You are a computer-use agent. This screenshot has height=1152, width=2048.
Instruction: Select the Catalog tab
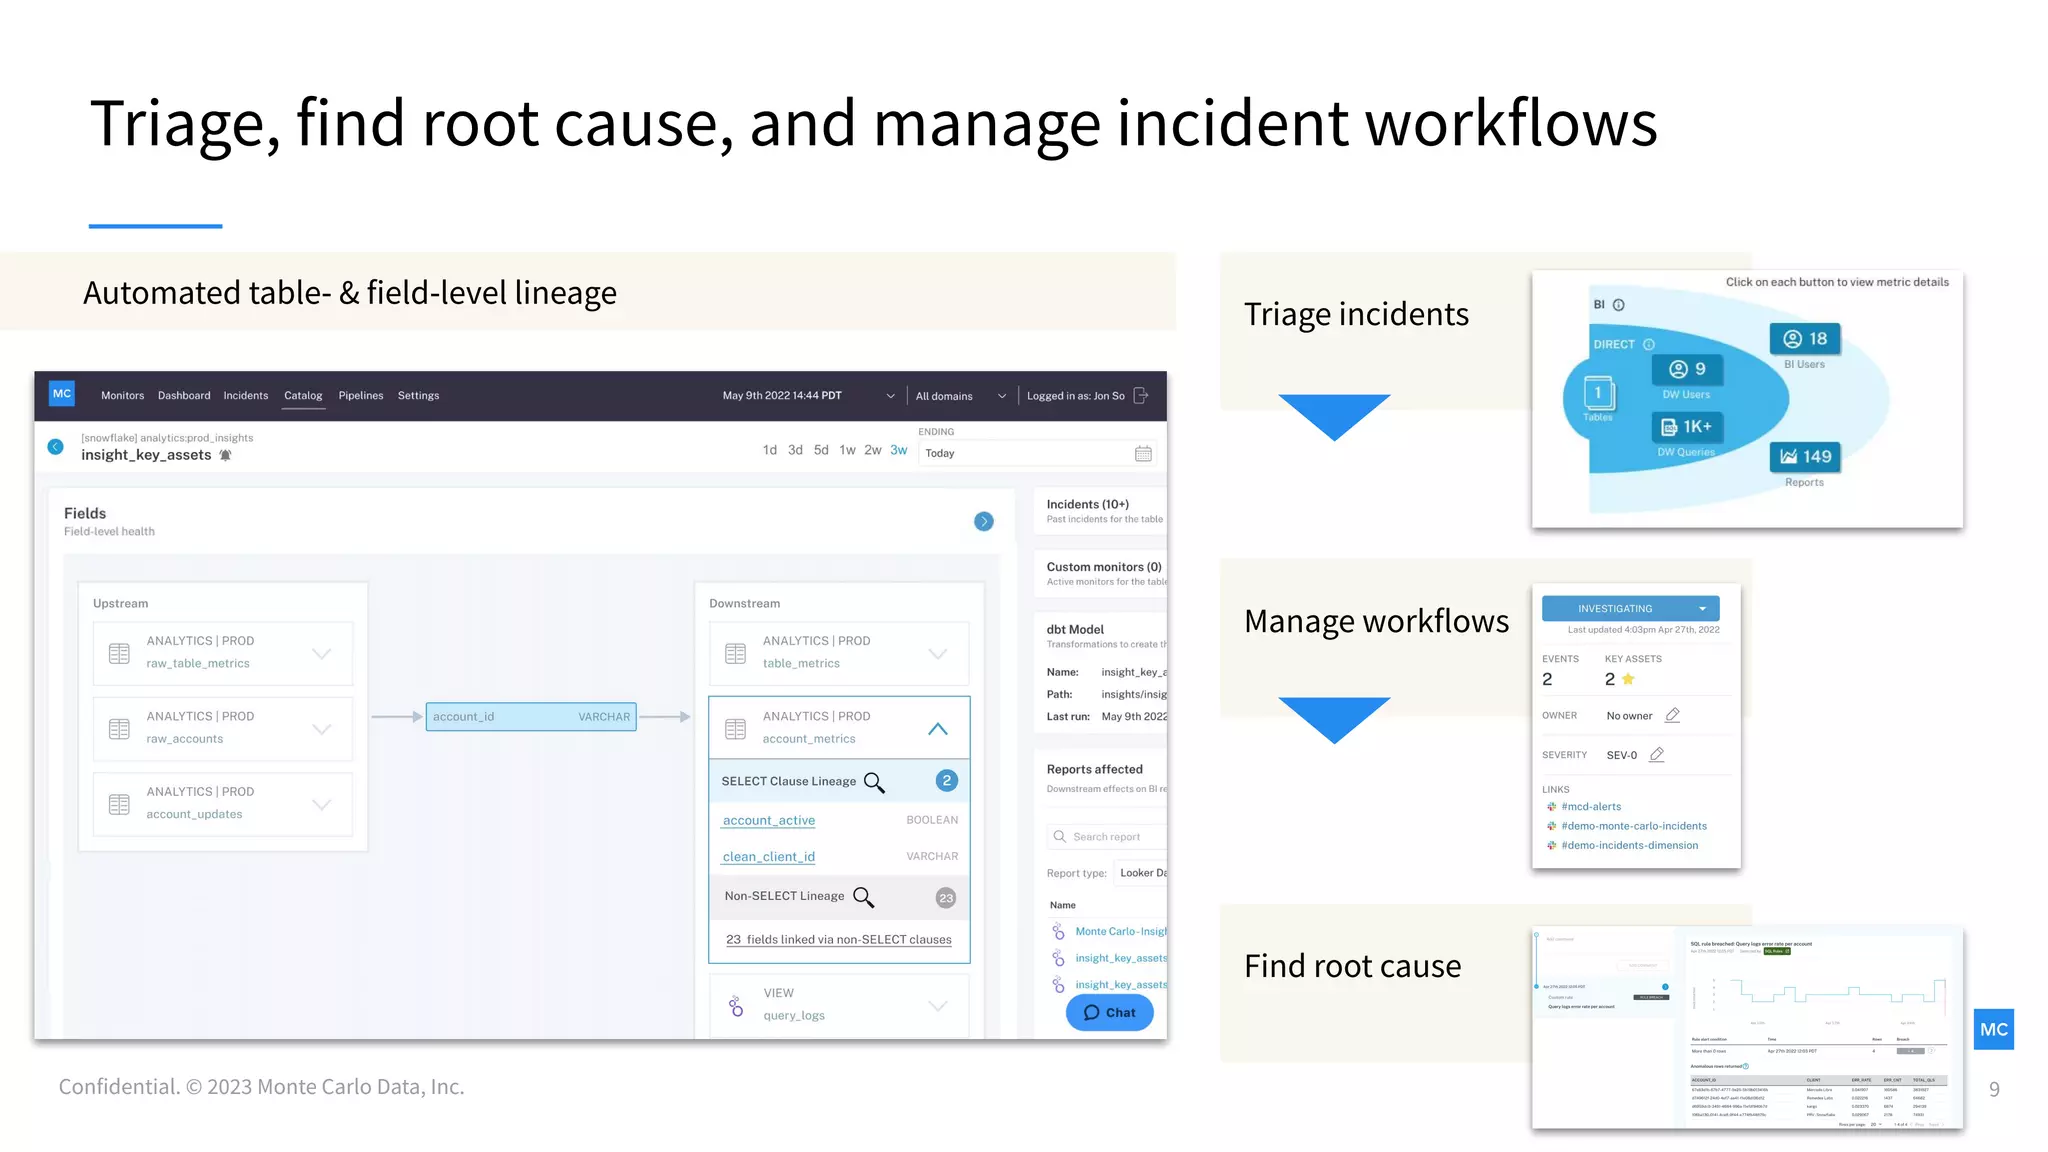click(303, 396)
